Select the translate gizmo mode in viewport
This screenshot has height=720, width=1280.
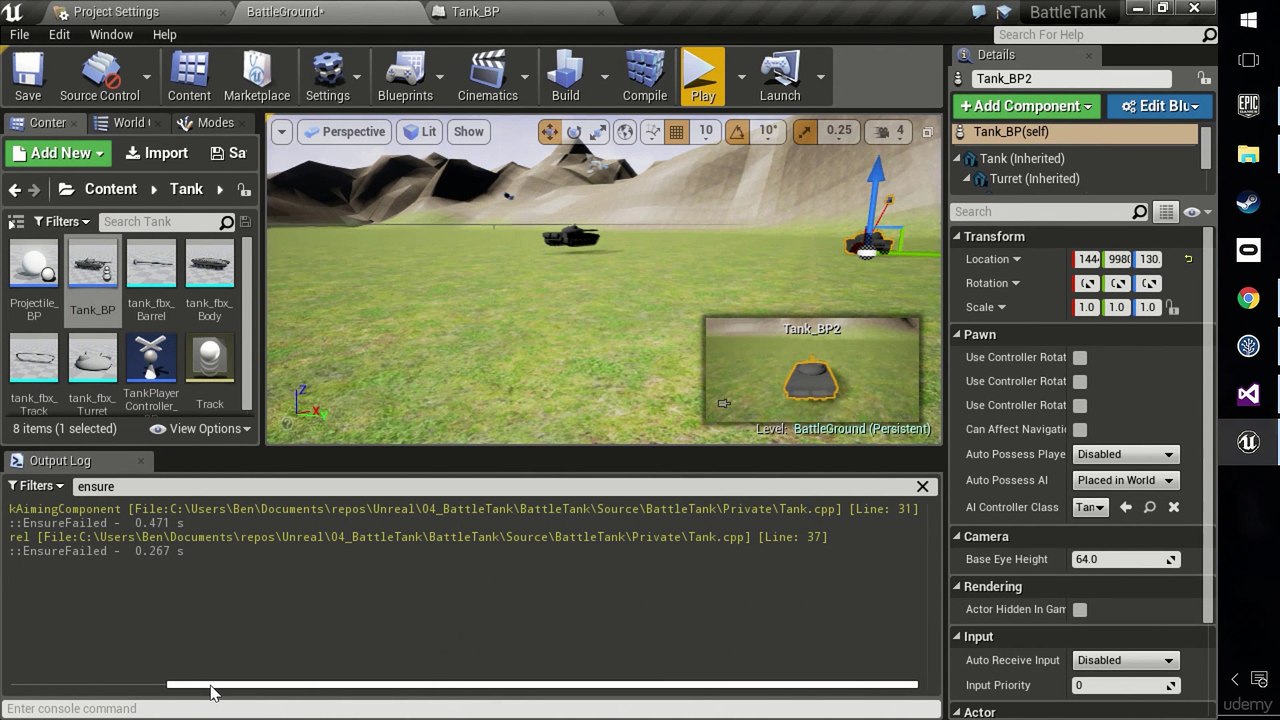point(550,132)
